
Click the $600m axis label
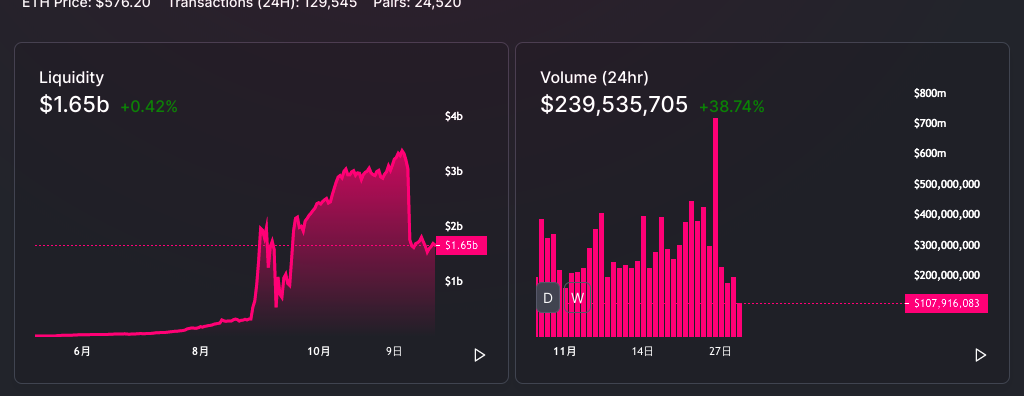coord(930,154)
